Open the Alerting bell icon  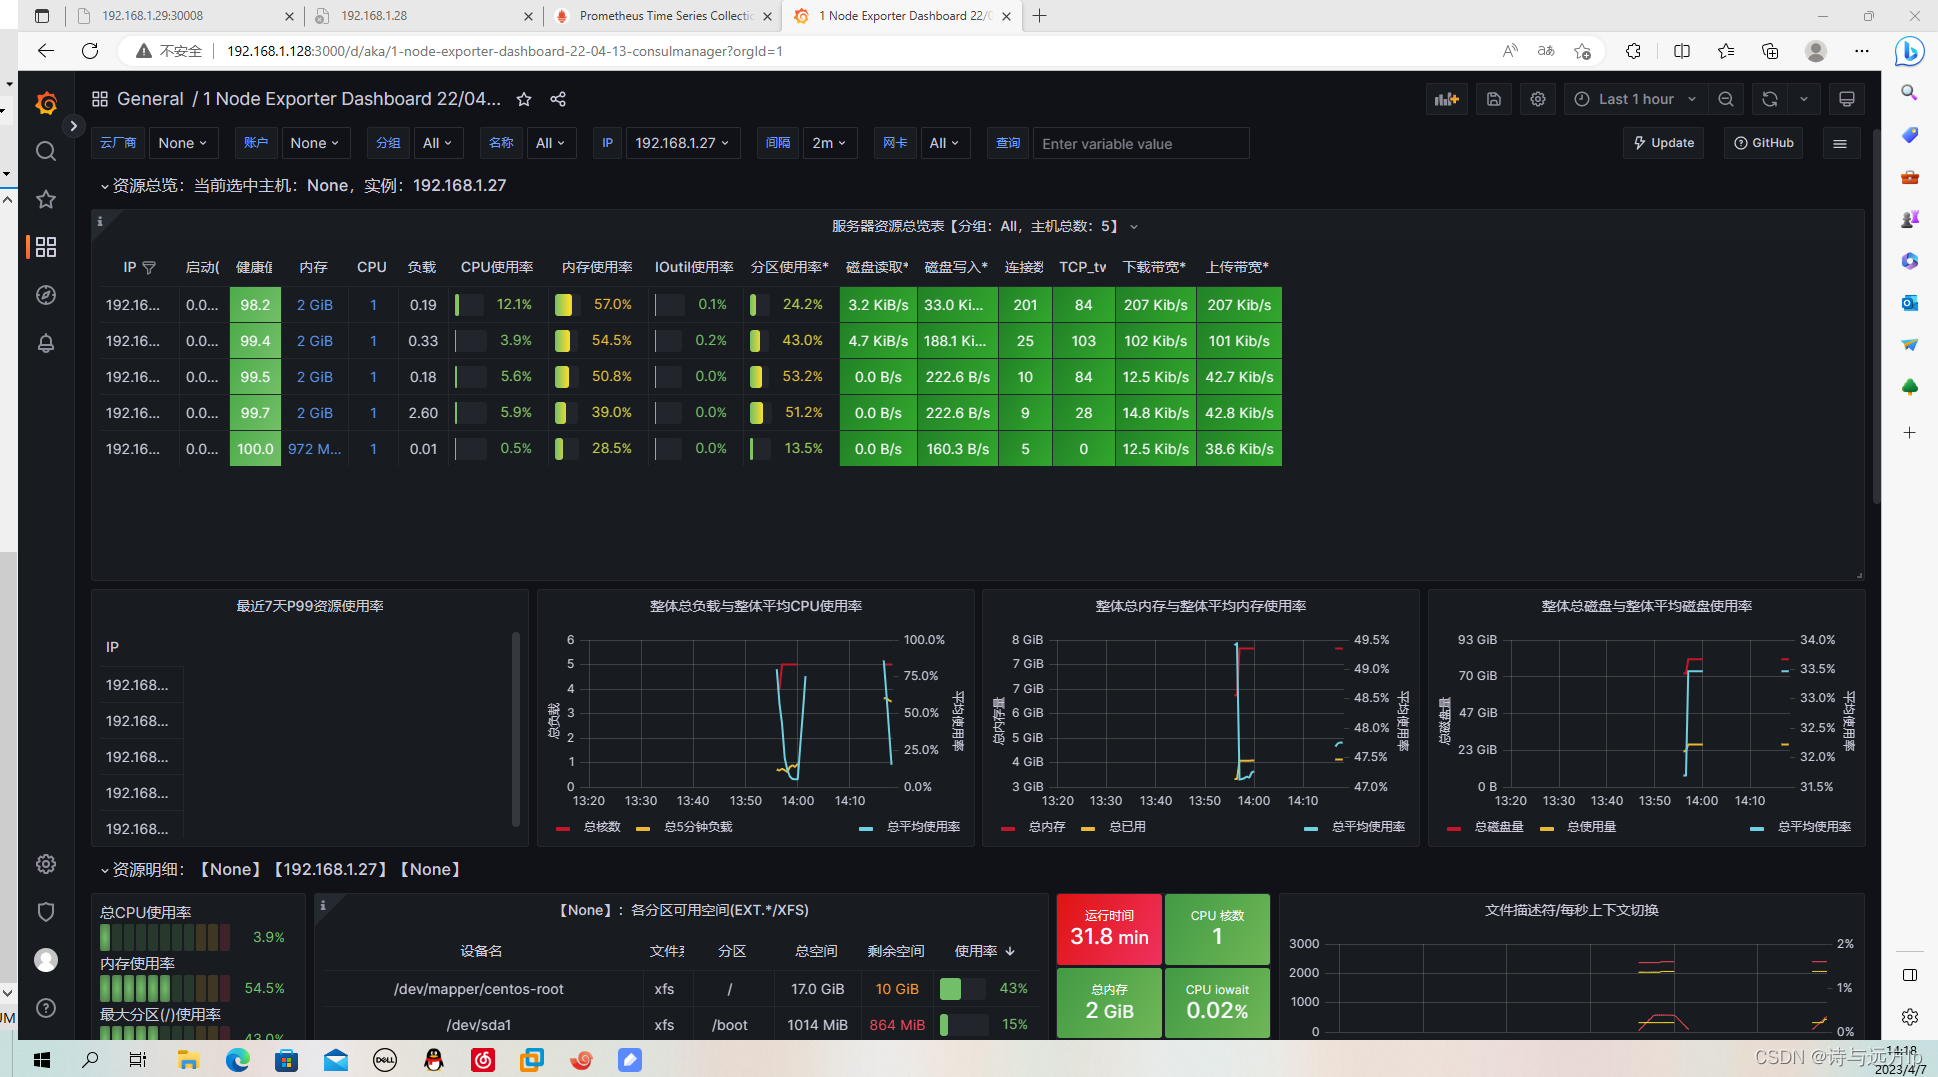coord(46,343)
